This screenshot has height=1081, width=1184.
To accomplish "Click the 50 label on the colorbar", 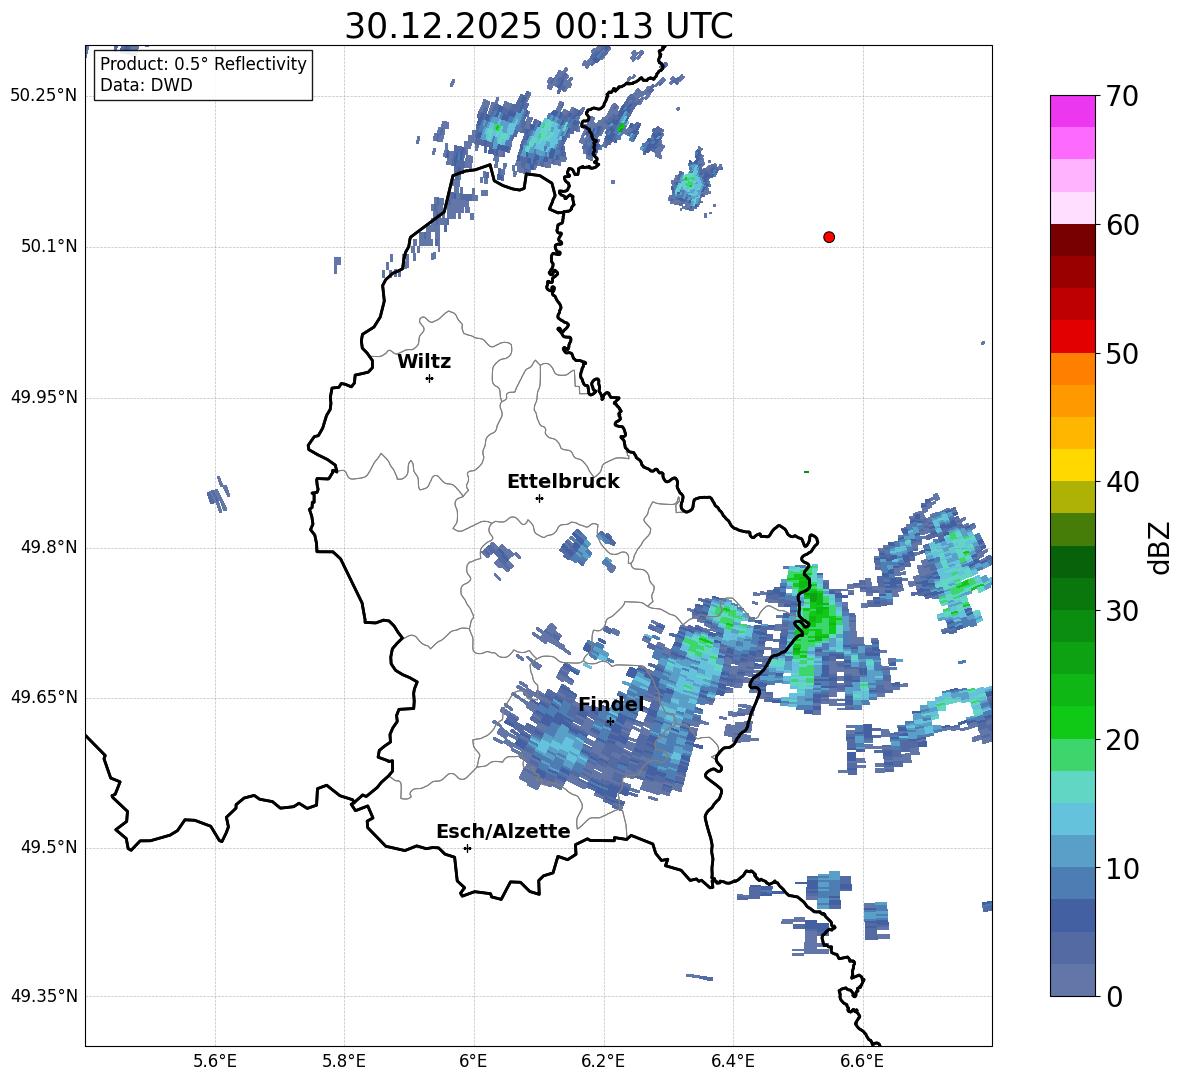I will pyautogui.click(x=1121, y=353).
